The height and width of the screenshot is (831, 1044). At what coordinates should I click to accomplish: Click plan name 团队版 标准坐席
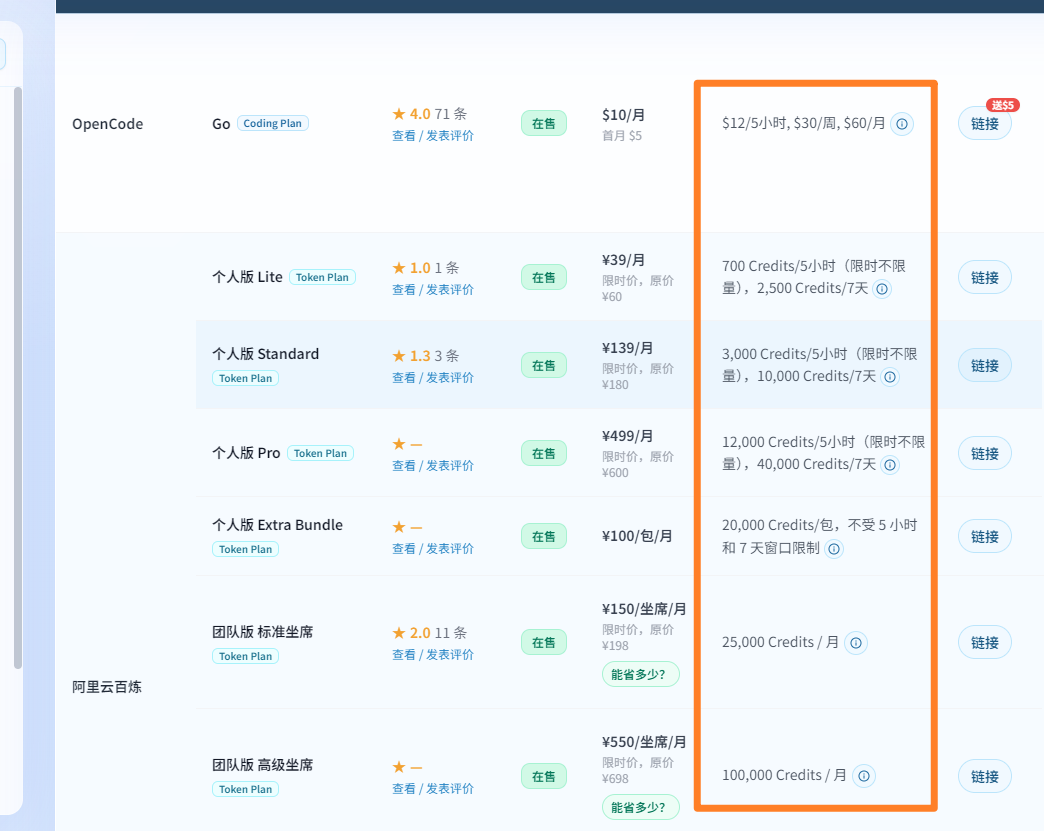click(262, 632)
